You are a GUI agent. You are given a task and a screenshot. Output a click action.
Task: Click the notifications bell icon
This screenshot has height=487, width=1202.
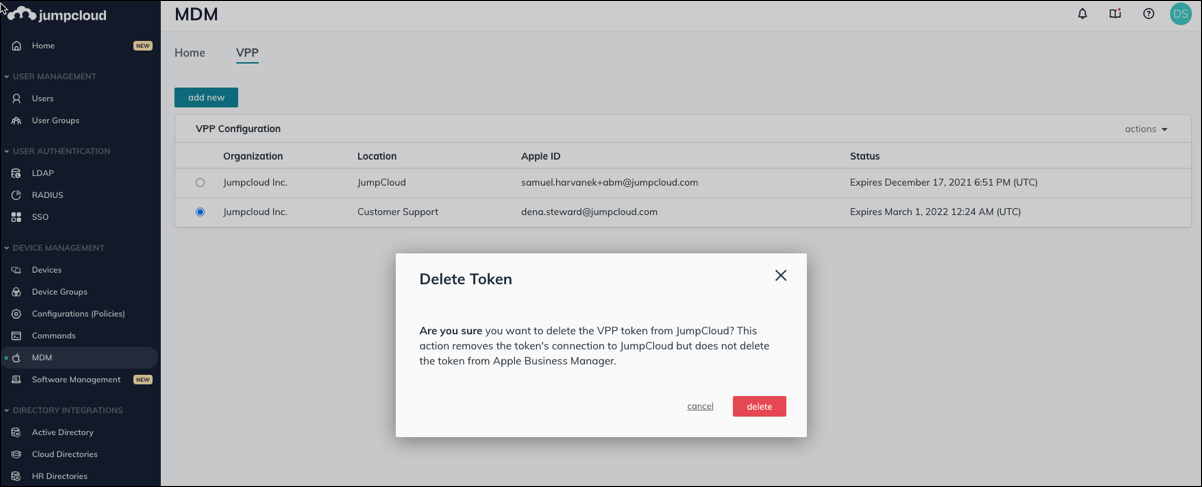point(1082,14)
